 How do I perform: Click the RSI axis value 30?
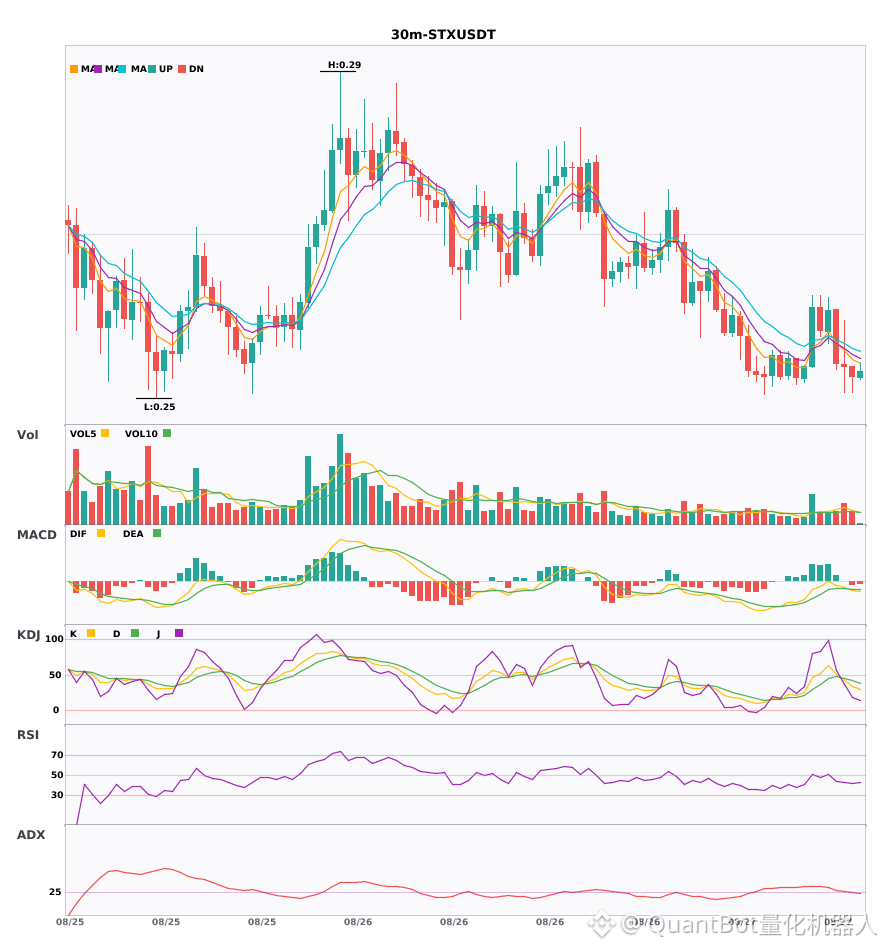pos(57,795)
